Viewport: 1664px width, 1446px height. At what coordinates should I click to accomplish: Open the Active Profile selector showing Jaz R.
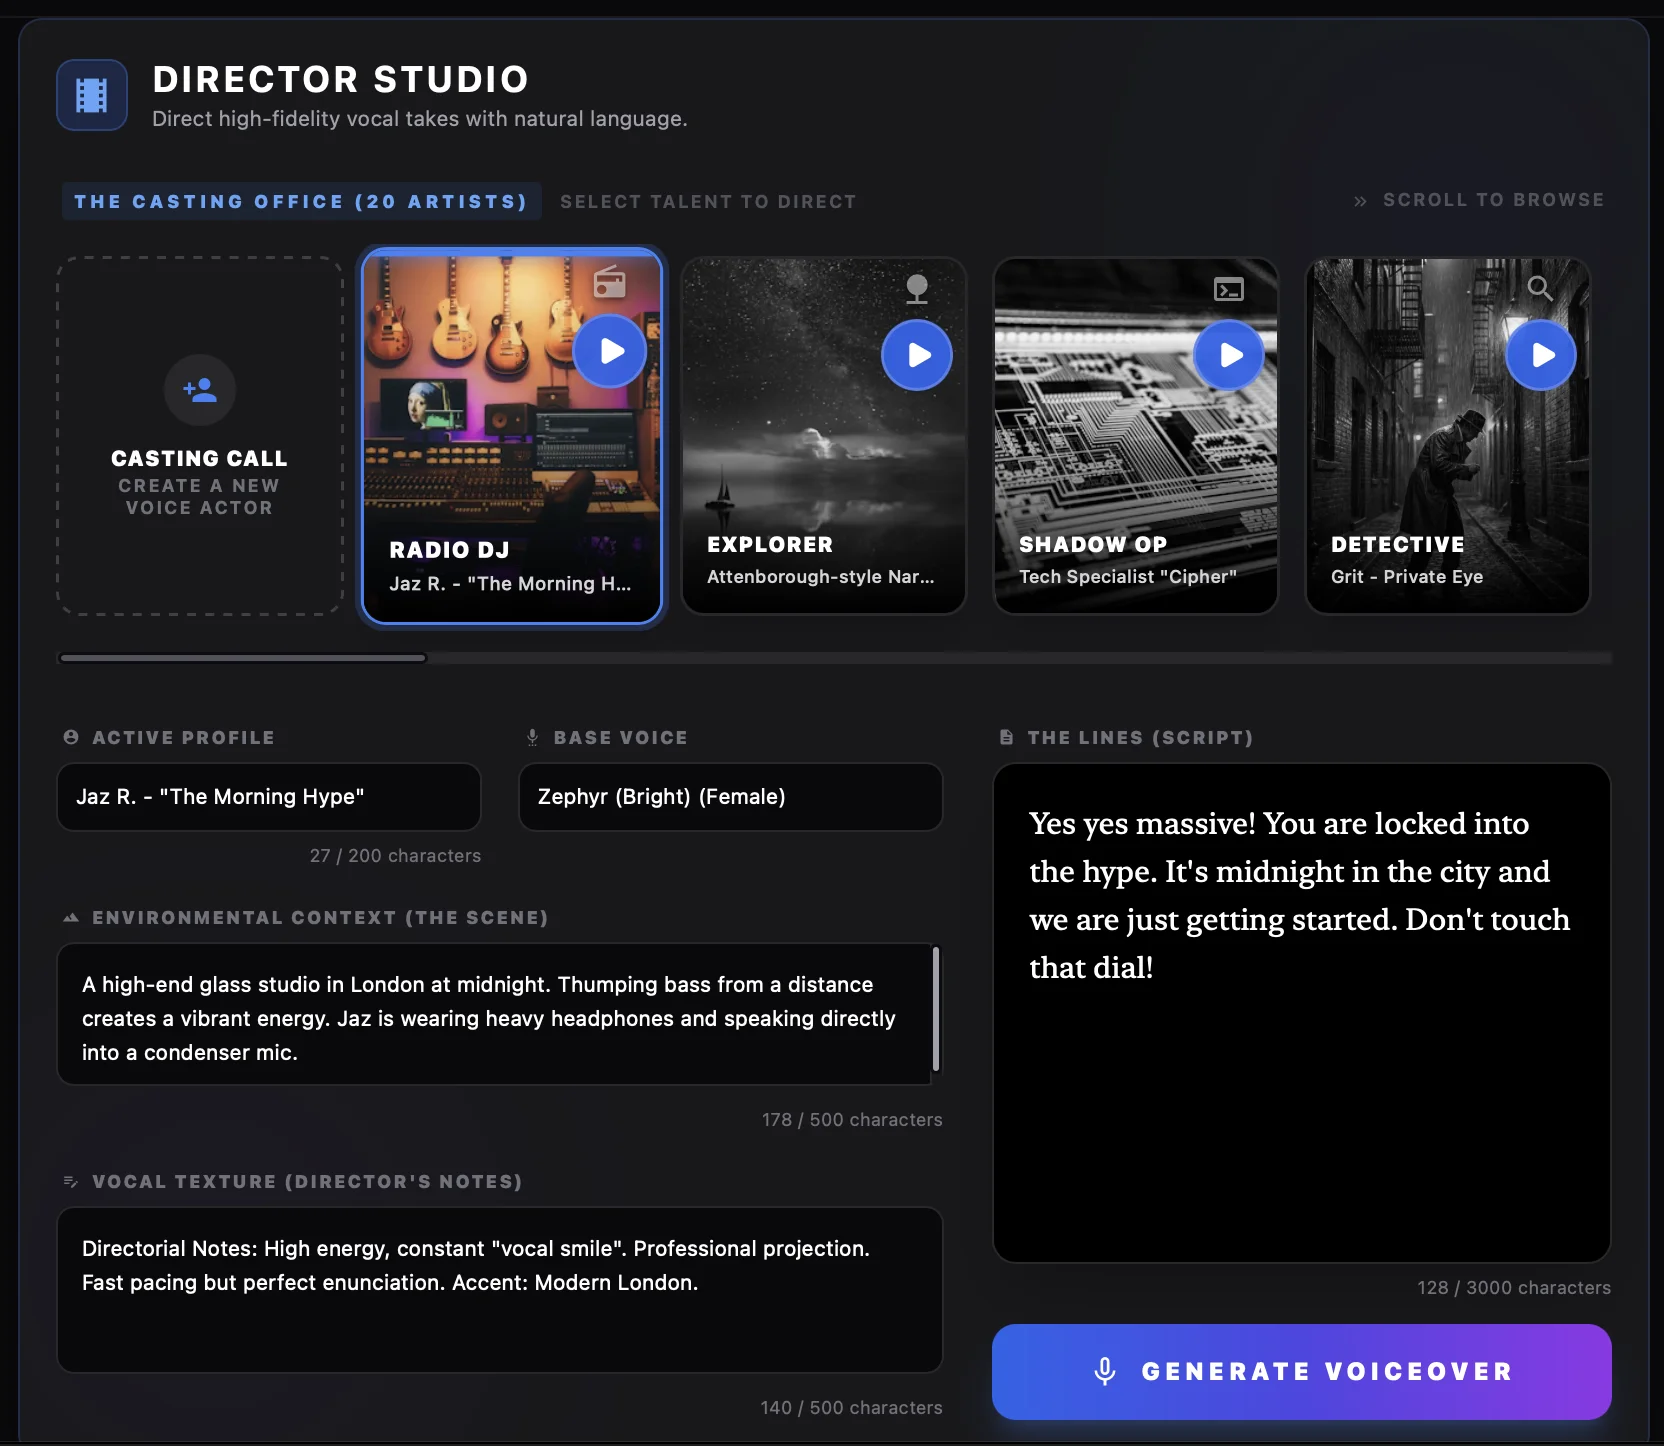coord(268,797)
